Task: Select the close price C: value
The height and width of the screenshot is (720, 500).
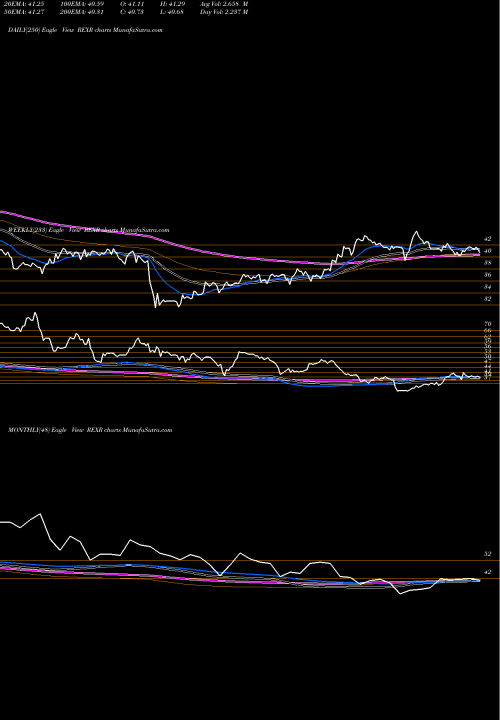Action: [x=136, y=12]
